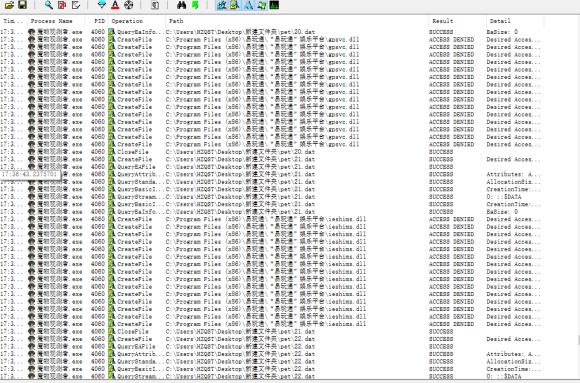Toggle Autoscroll in the toolbar

pyautogui.click(x=62, y=5)
